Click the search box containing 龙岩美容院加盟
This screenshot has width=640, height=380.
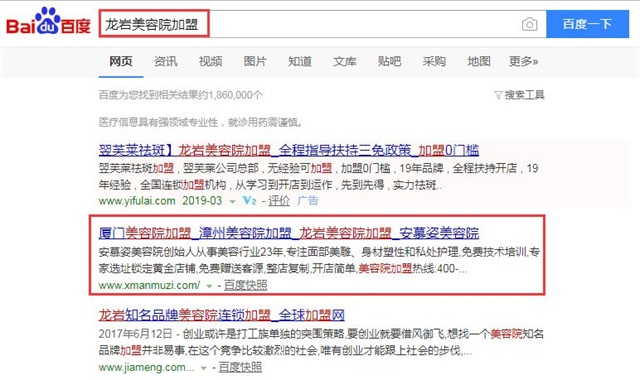pyautogui.click(x=322, y=24)
